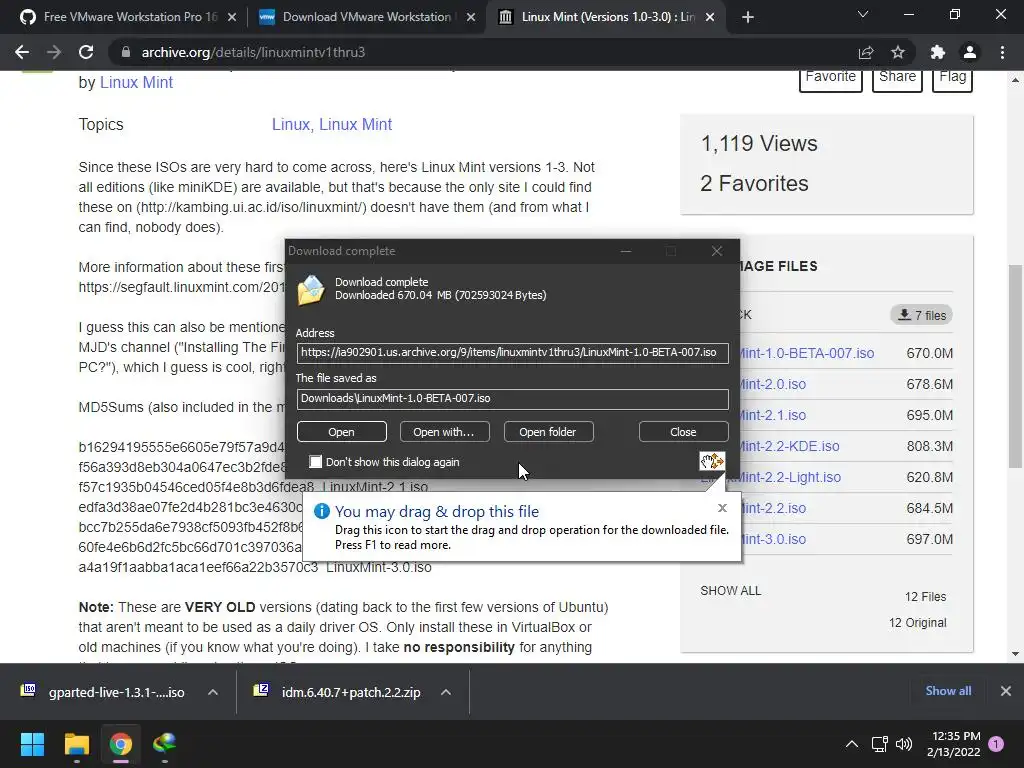This screenshot has width=1024, height=768.
Task: Click the network tray icon
Action: tap(879, 744)
